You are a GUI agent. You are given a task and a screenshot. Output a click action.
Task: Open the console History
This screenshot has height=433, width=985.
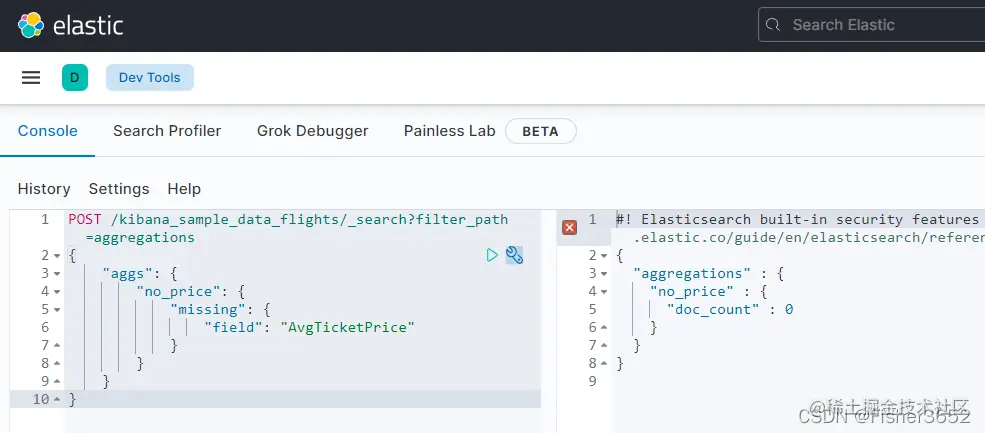pos(44,189)
